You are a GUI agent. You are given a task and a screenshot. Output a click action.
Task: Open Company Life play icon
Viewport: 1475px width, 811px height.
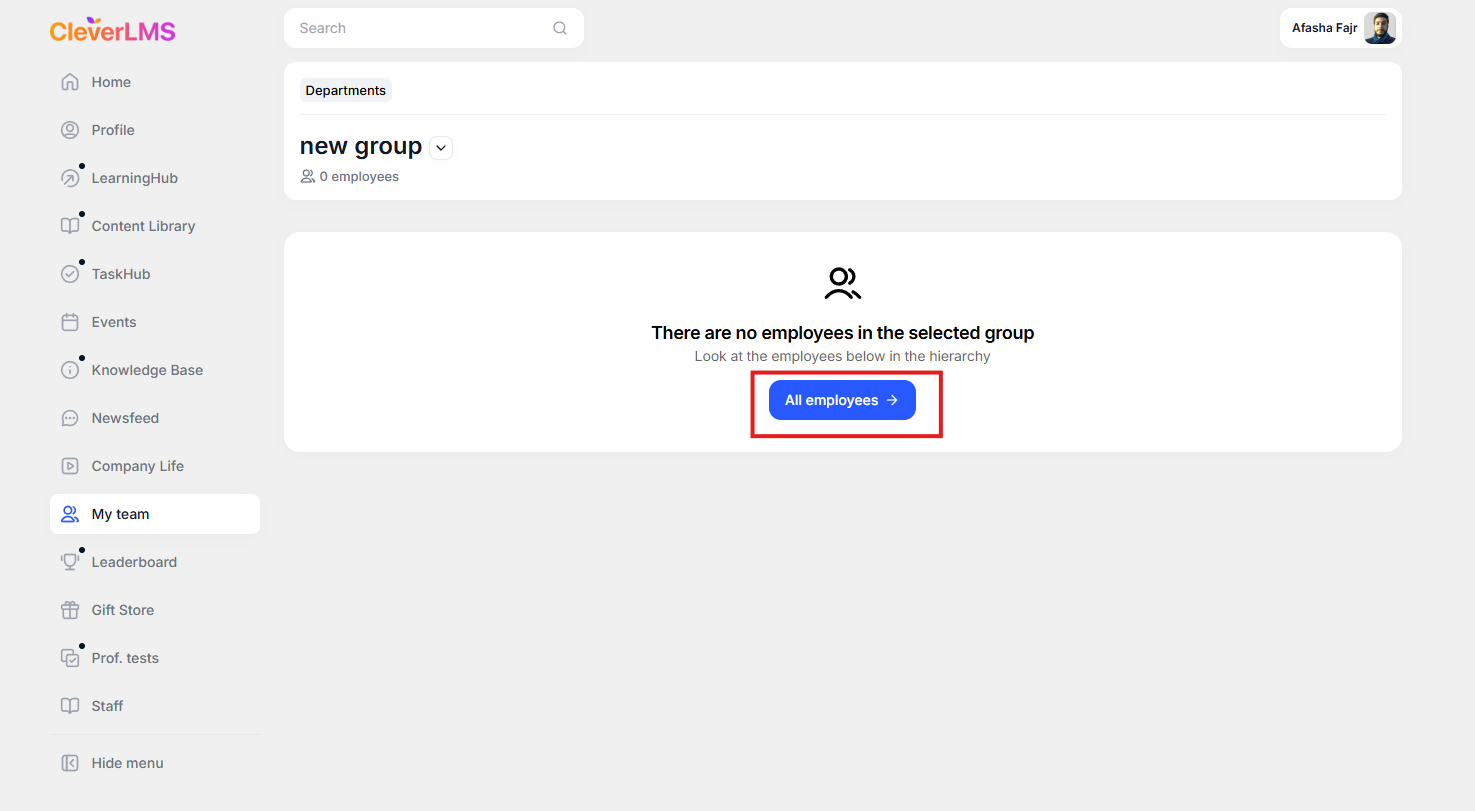70,466
